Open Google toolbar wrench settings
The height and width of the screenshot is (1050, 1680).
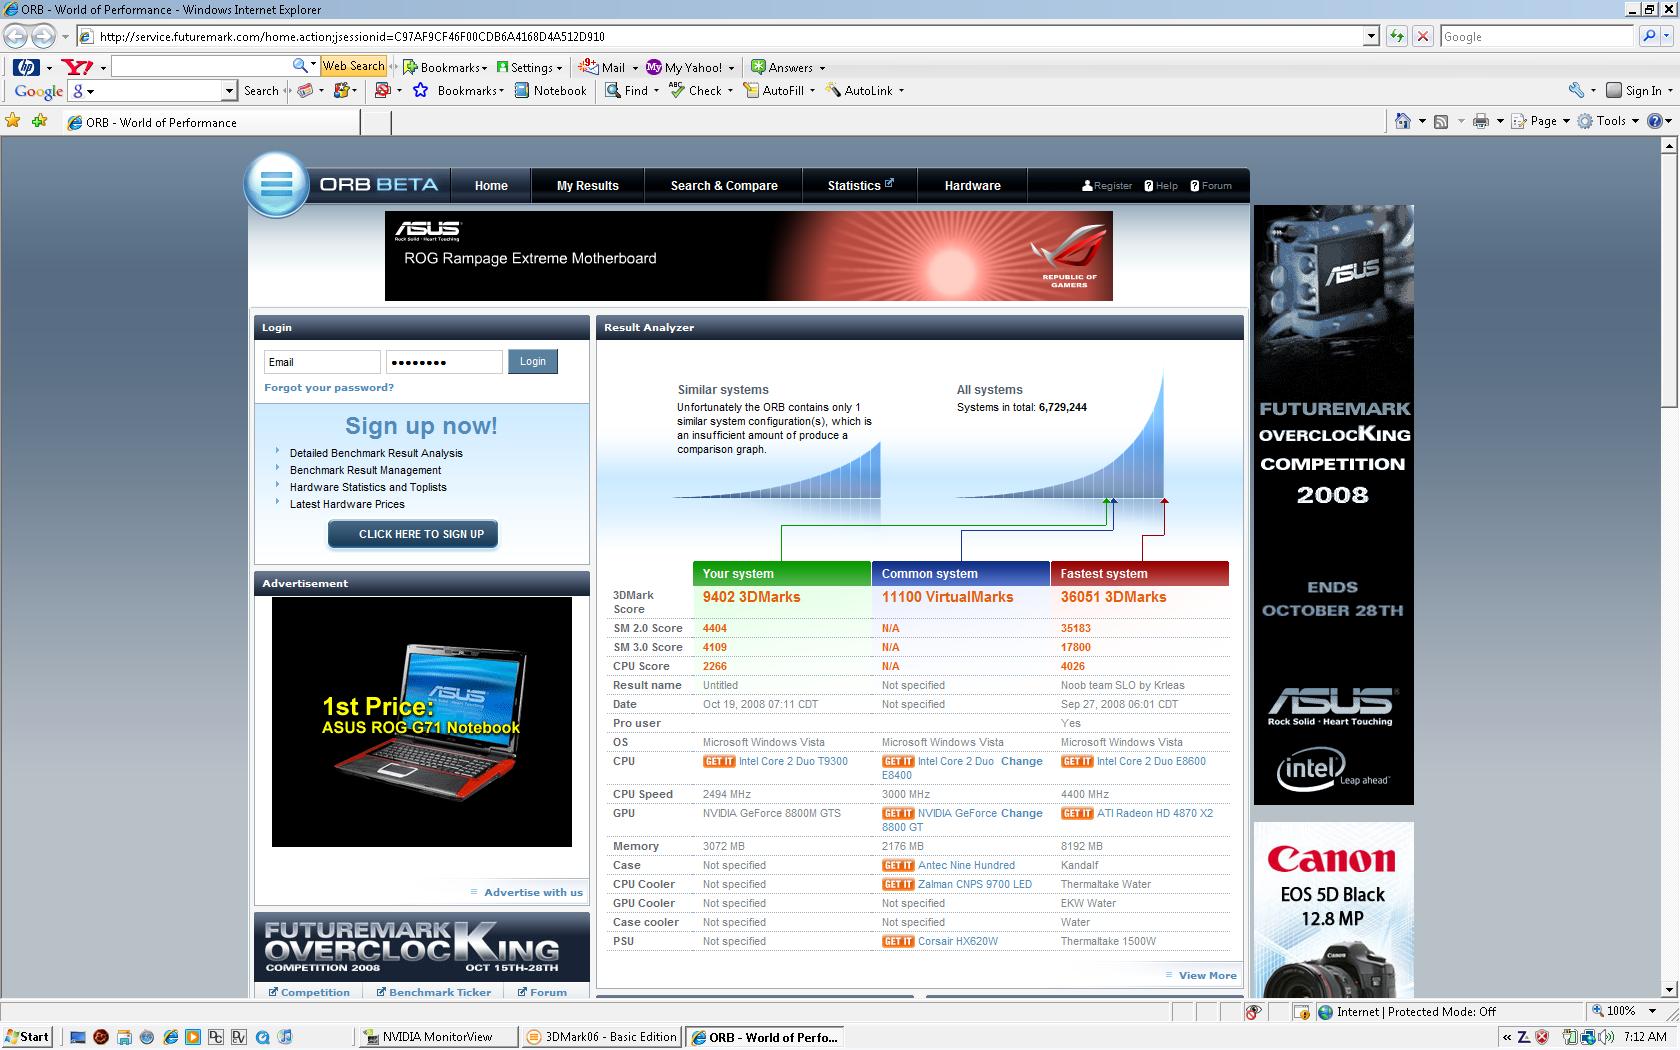click(1577, 90)
